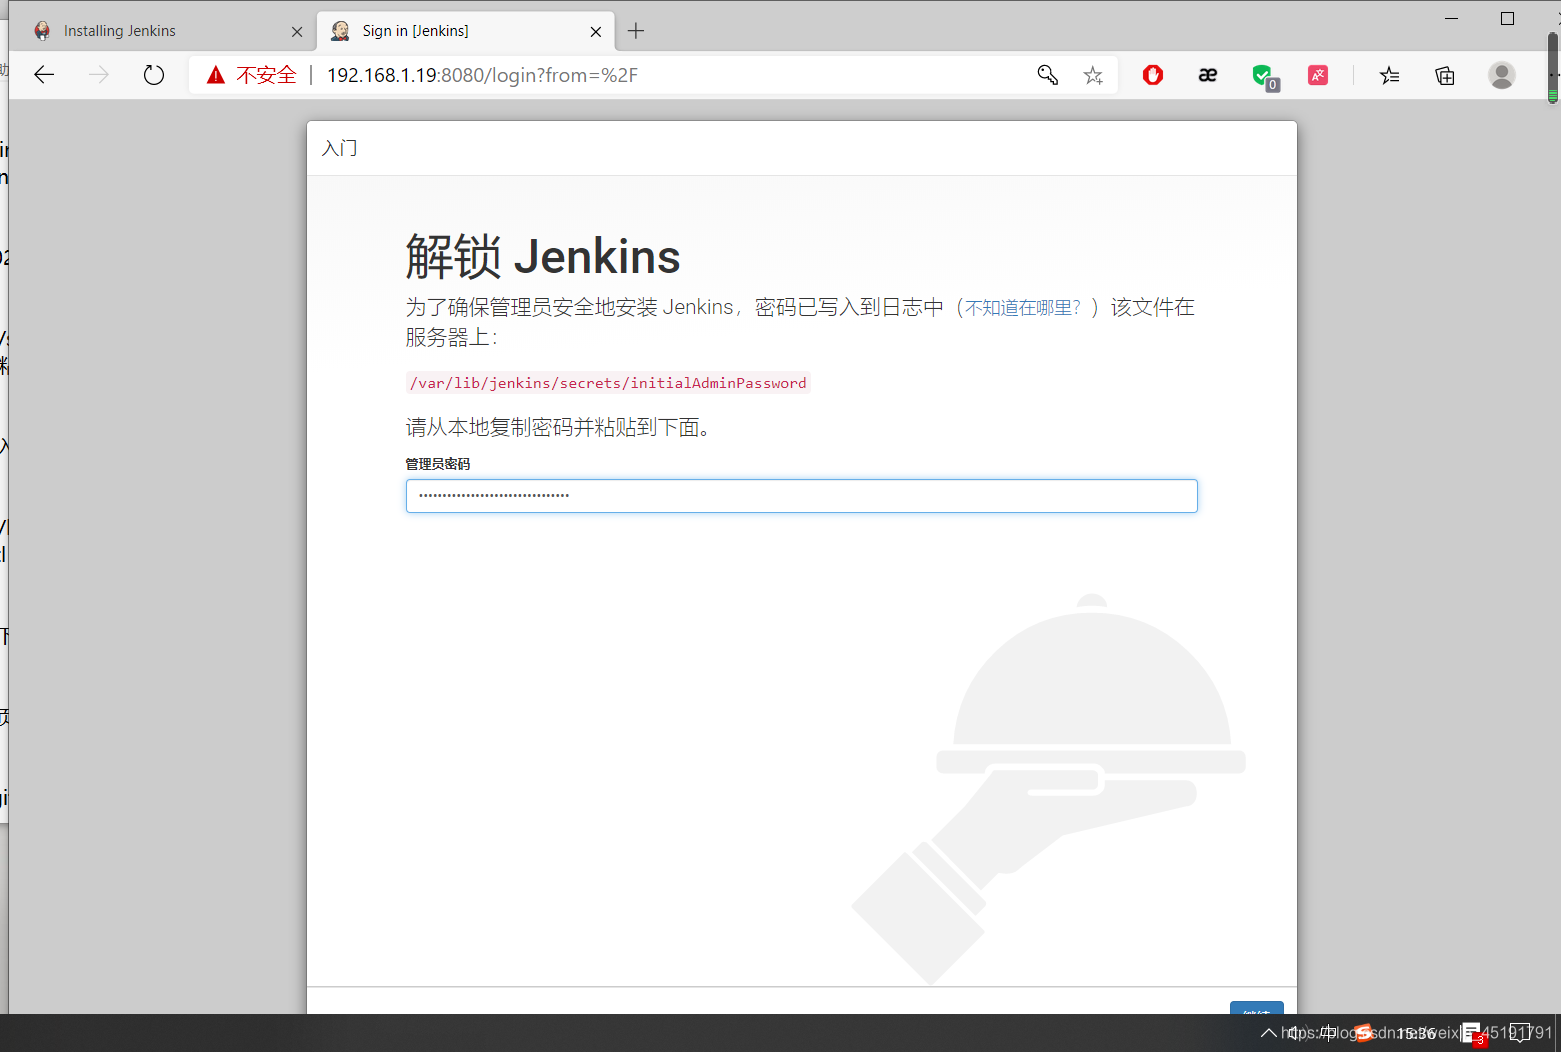1561x1052 pixels.
Task: Open the green shield extension icon
Action: pos(1264,76)
